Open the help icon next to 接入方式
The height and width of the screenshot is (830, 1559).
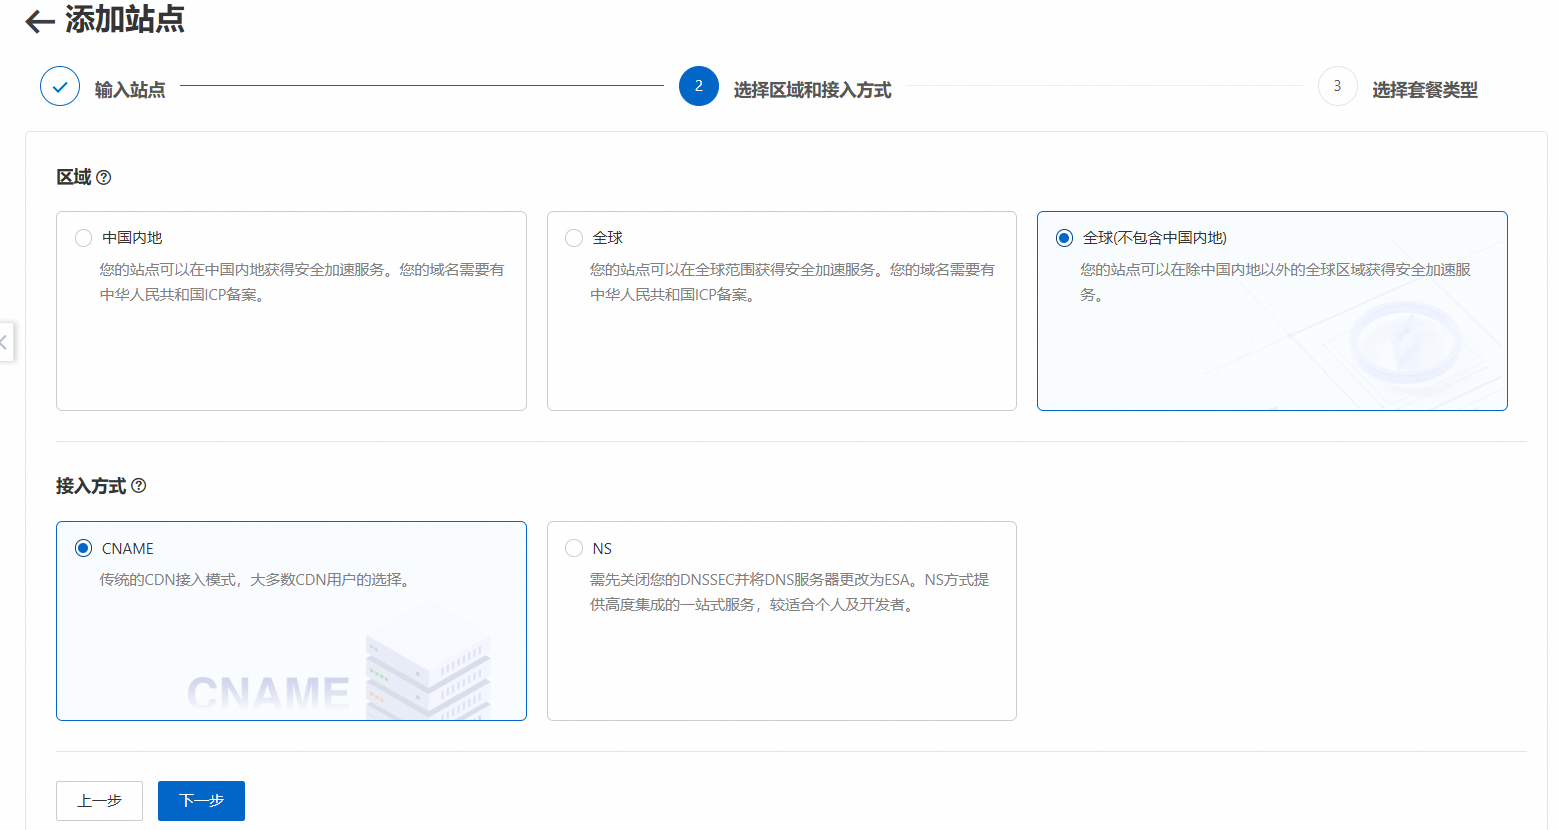(x=139, y=486)
